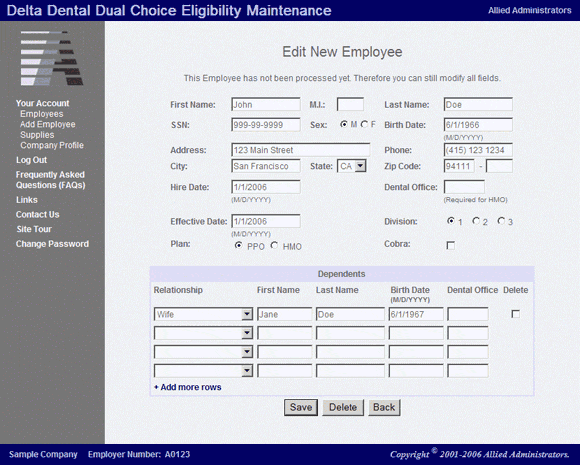Check the Cobra checkbox
Image resolution: width=580 pixels, height=465 pixels.
[451, 245]
